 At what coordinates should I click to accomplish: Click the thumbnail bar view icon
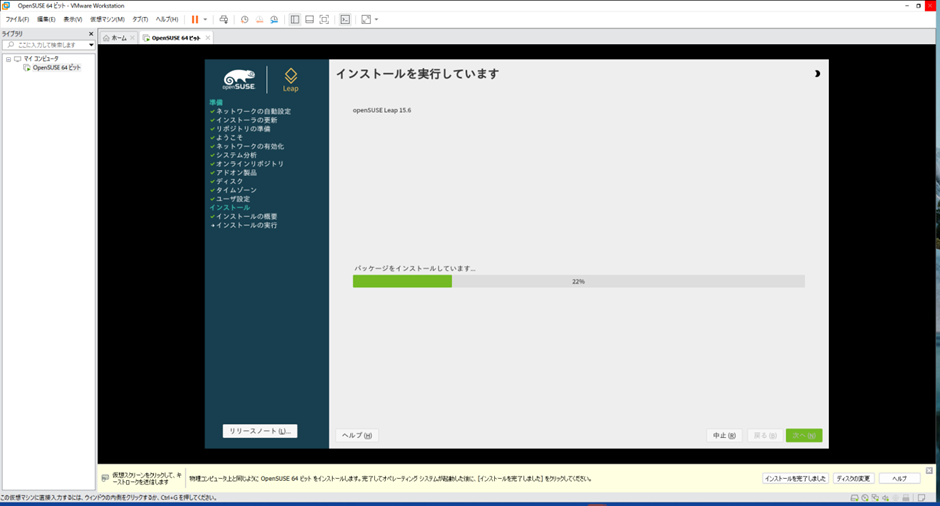tap(309, 19)
